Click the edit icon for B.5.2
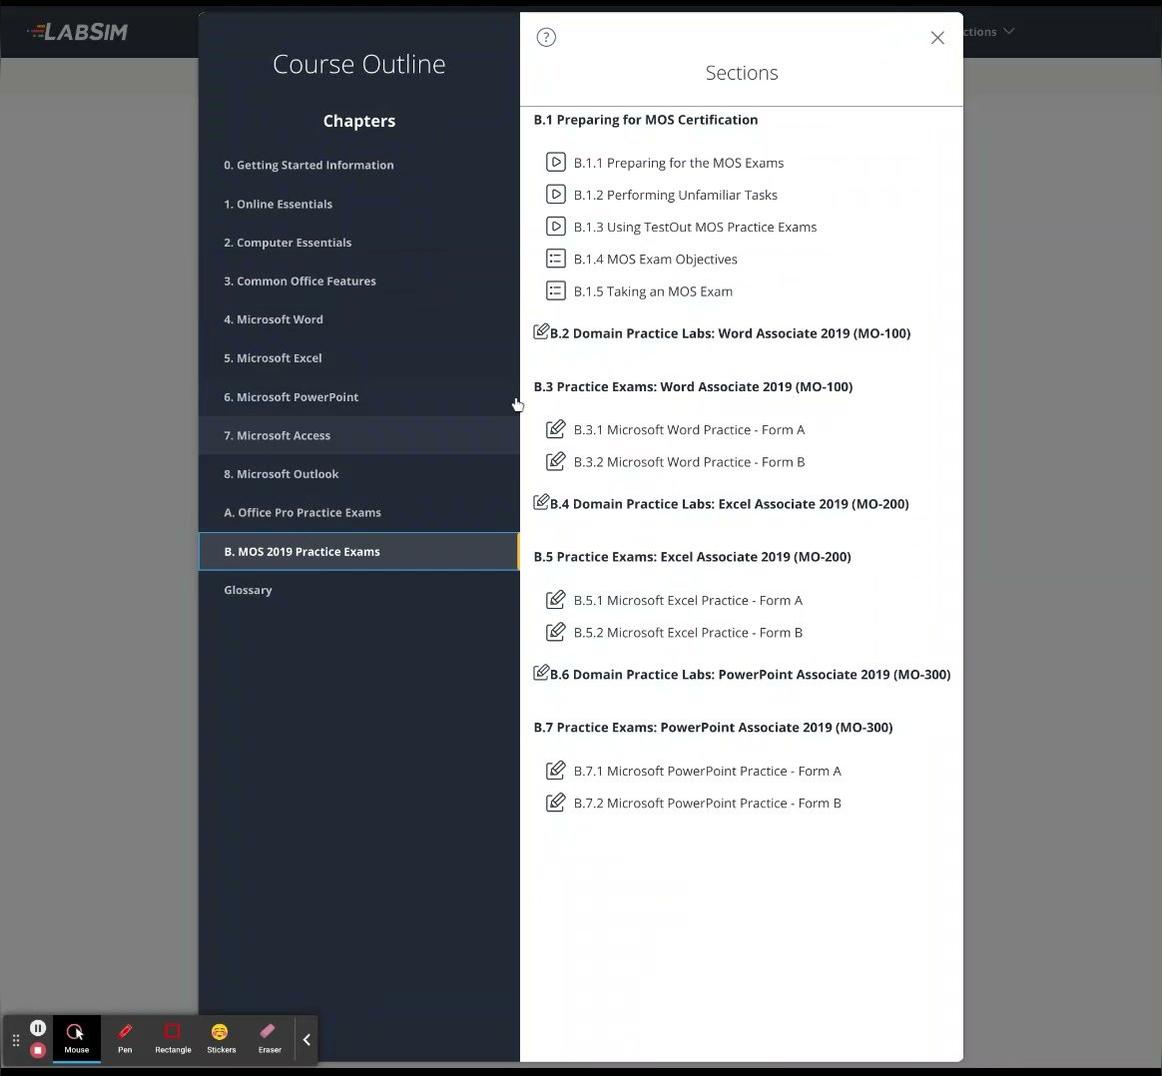The image size is (1162, 1076). (556, 631)
